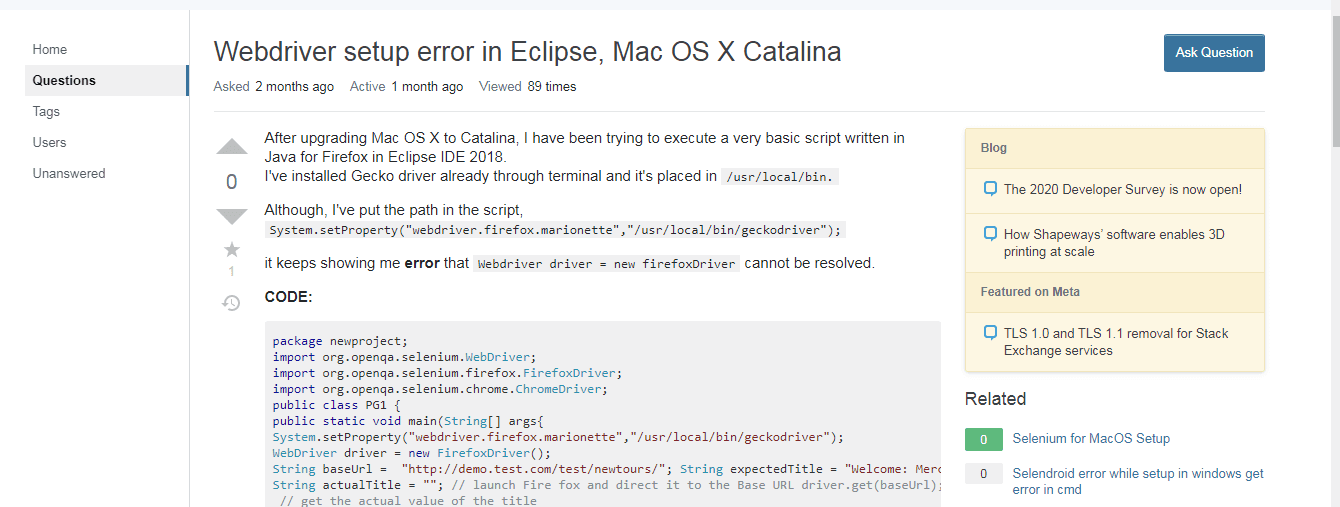Favorite the question with the star icon
This screenshot has width=1340, height=507.
(232, 249)
